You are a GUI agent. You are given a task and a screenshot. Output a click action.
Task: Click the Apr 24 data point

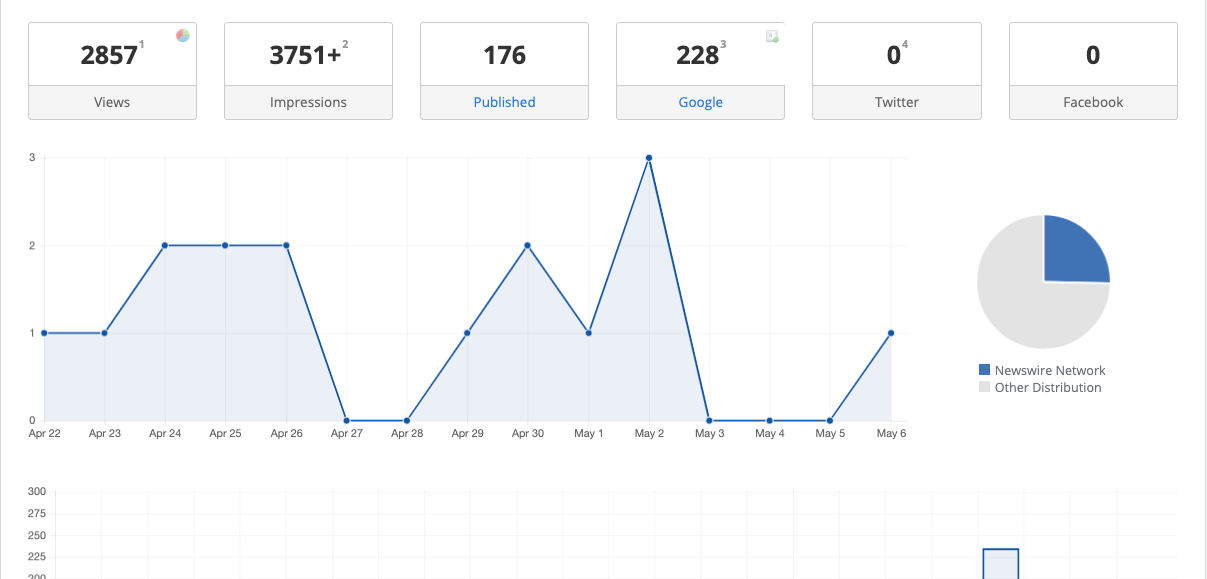click(165, 245)
